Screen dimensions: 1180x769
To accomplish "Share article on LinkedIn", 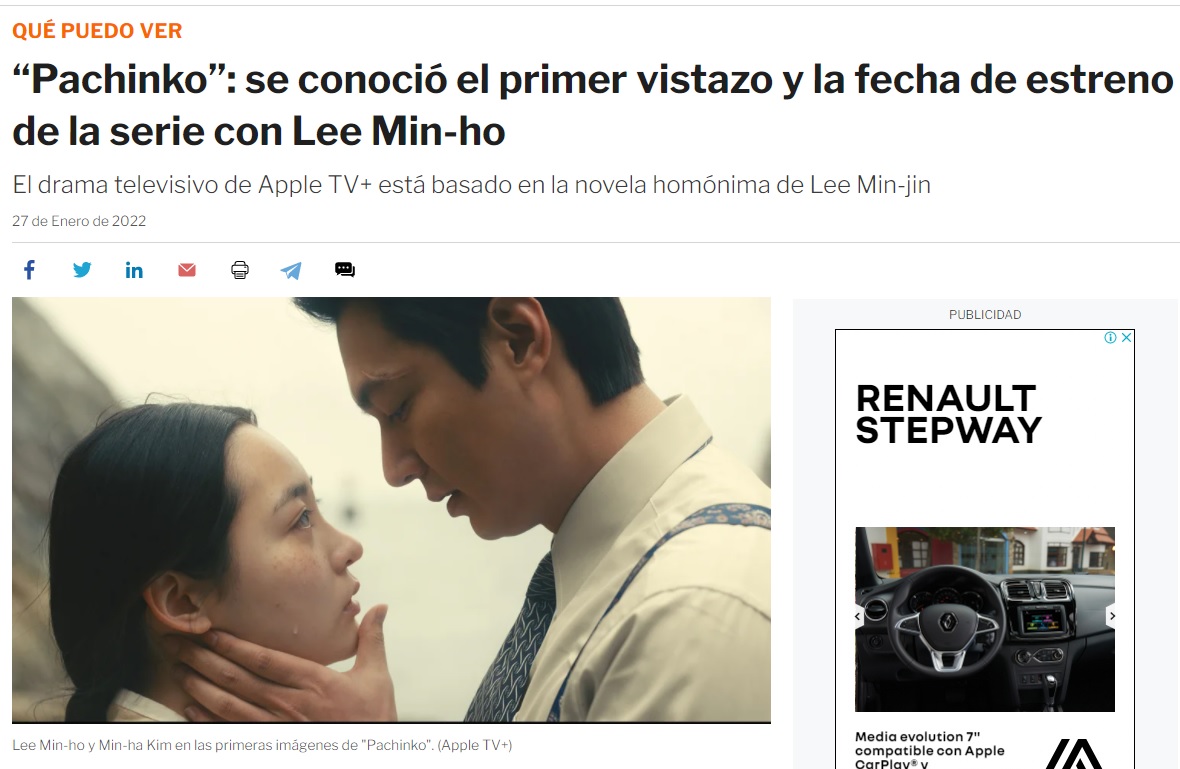I will [134, 270].
